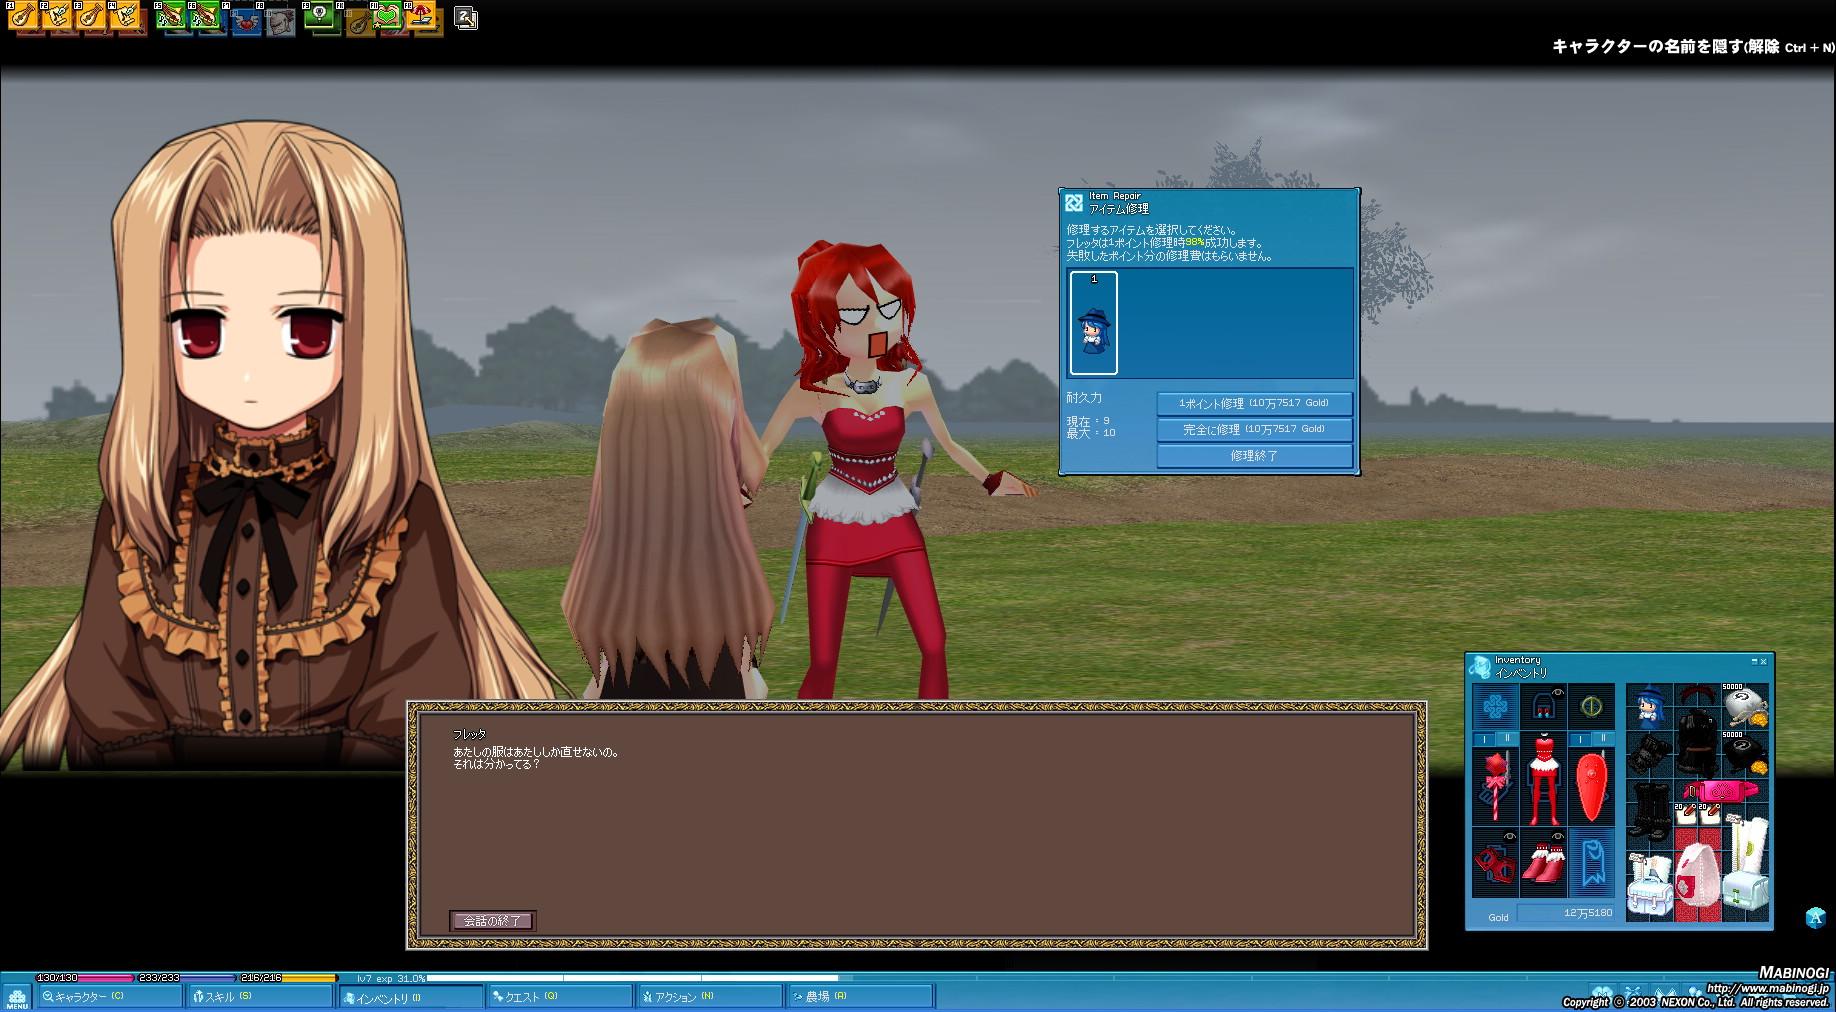Toggle boots slot visibility eye icon

1558,835
